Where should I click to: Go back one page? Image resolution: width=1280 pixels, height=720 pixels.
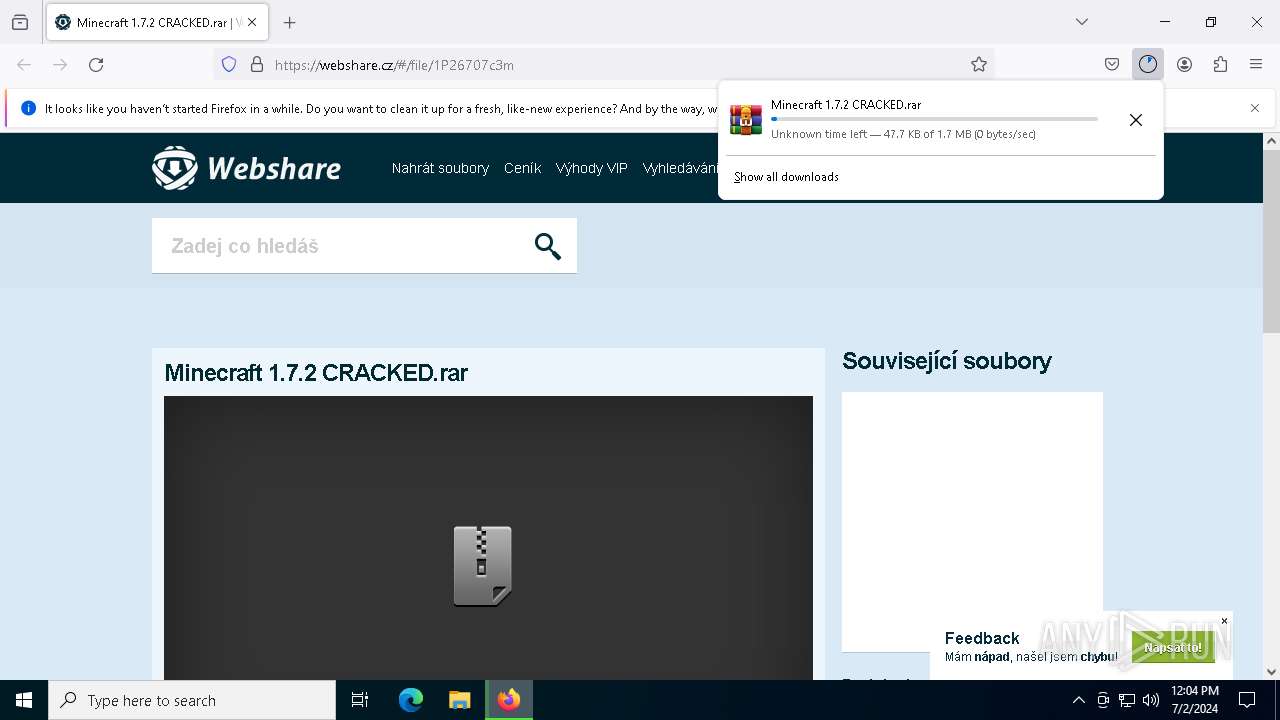24,64
